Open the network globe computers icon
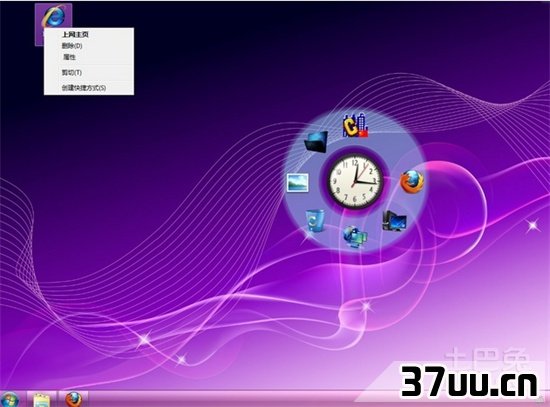550x407 pixels. 355,237
